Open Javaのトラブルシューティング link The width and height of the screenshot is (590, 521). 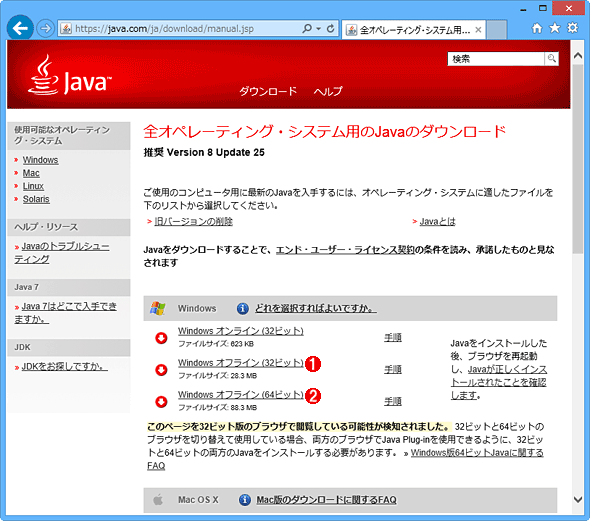[x=62, y=253]
